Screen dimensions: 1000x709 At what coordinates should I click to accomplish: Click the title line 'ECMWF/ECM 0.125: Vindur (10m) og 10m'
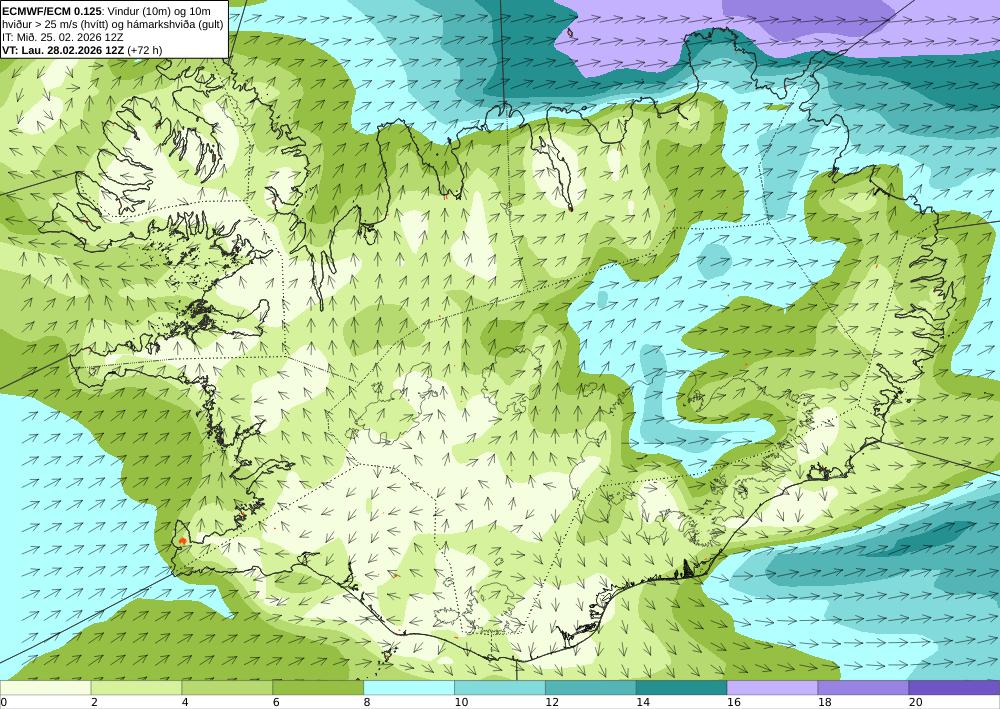(x=106, y=11)
